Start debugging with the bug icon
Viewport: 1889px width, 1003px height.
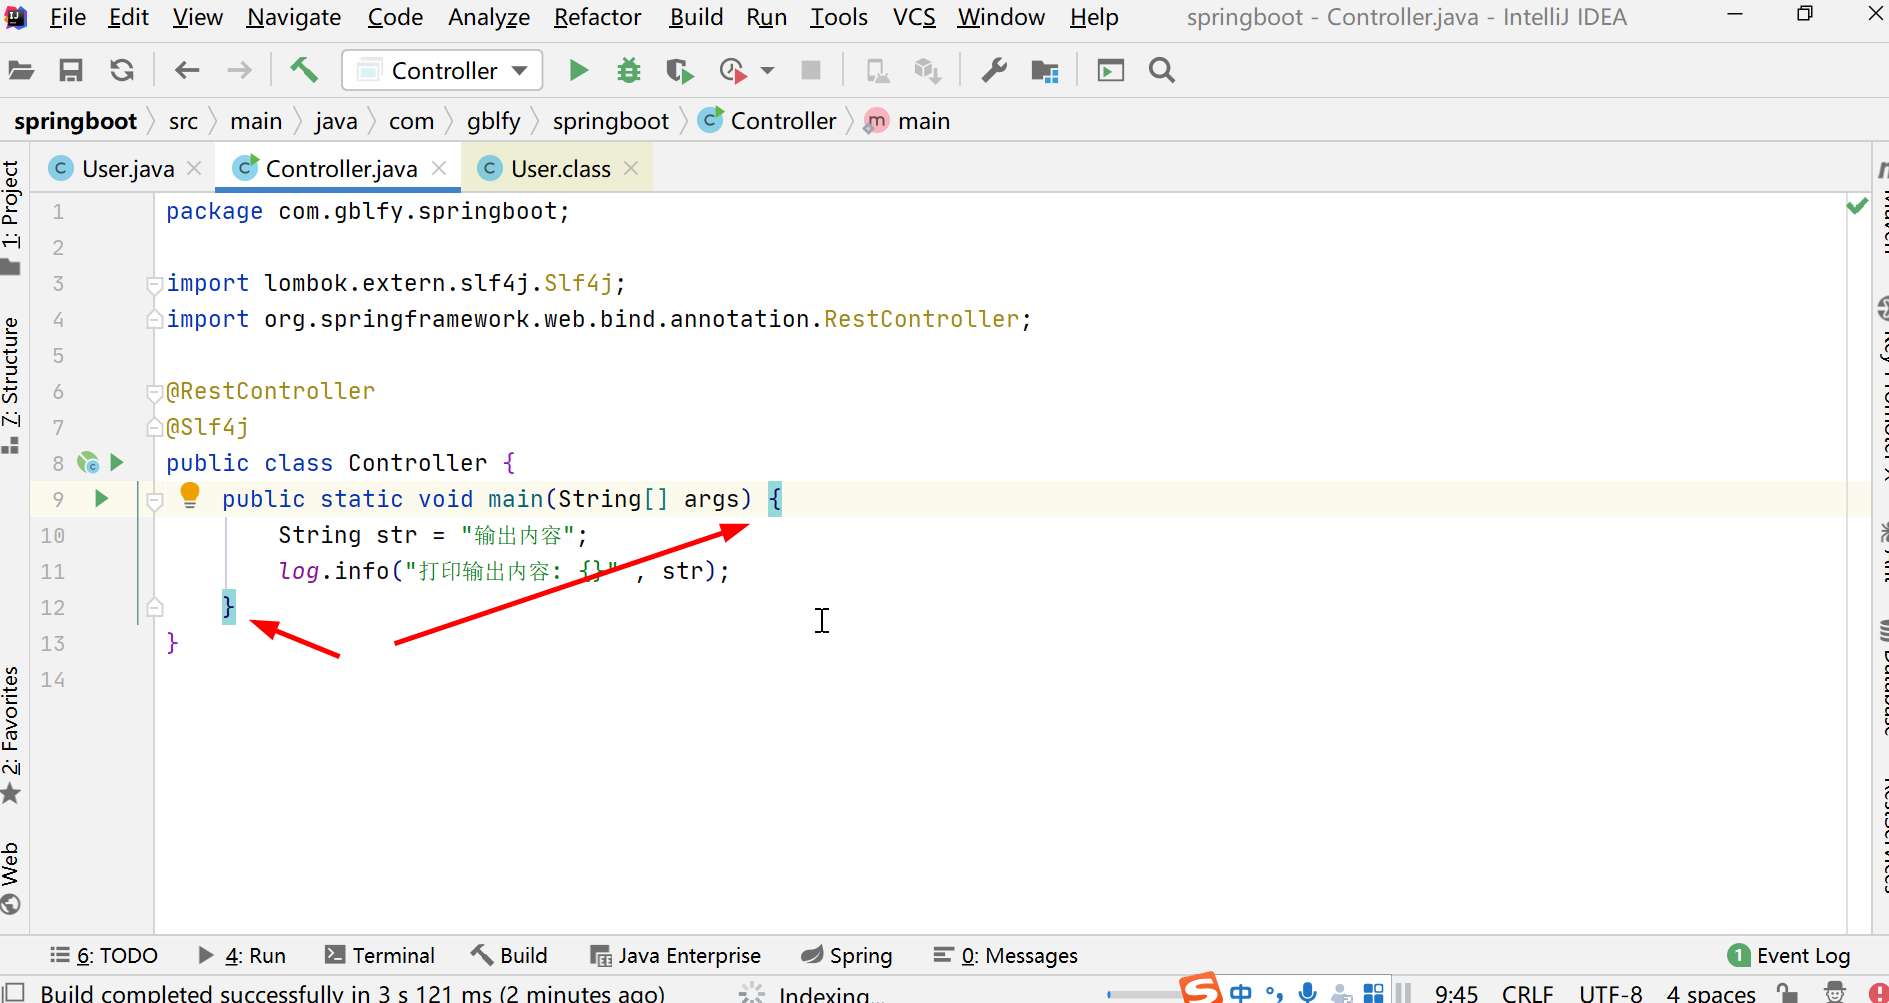tap(629, 70)
